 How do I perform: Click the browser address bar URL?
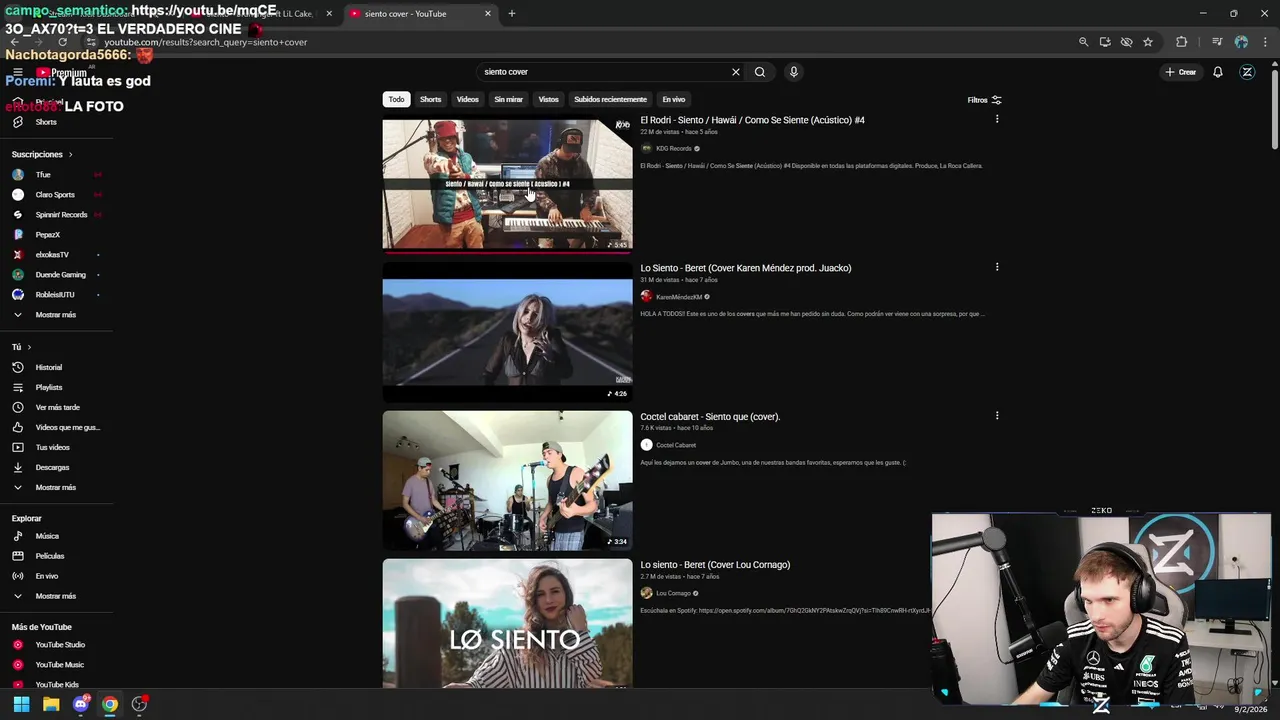click(x=205, y=42)
